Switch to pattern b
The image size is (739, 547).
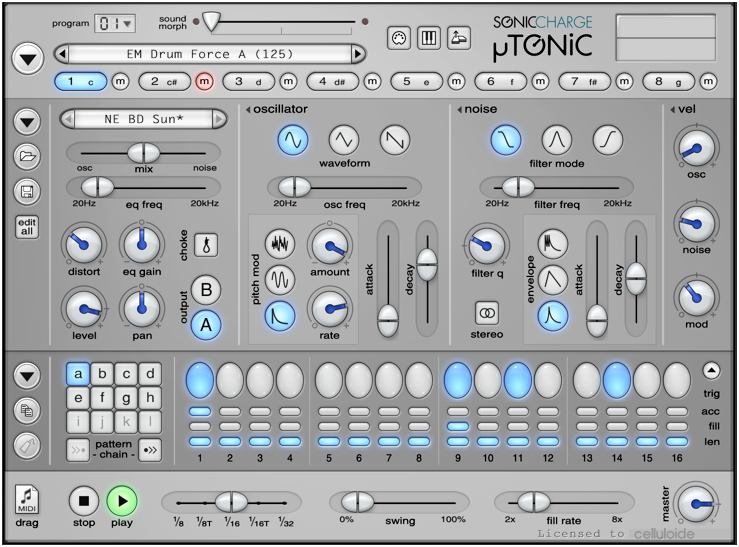tap(102, 374)
